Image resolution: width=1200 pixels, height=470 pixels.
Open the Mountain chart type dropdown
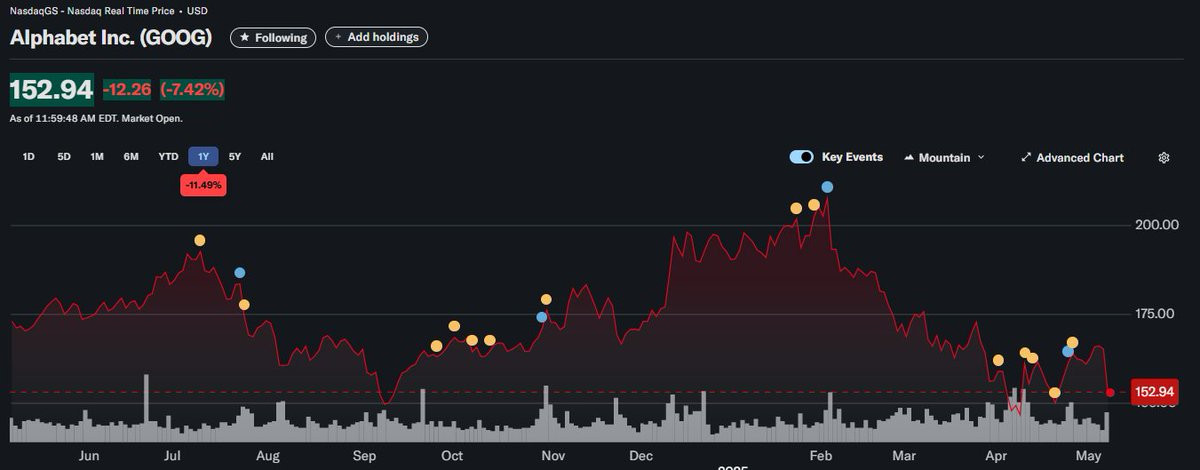(944, 158)
